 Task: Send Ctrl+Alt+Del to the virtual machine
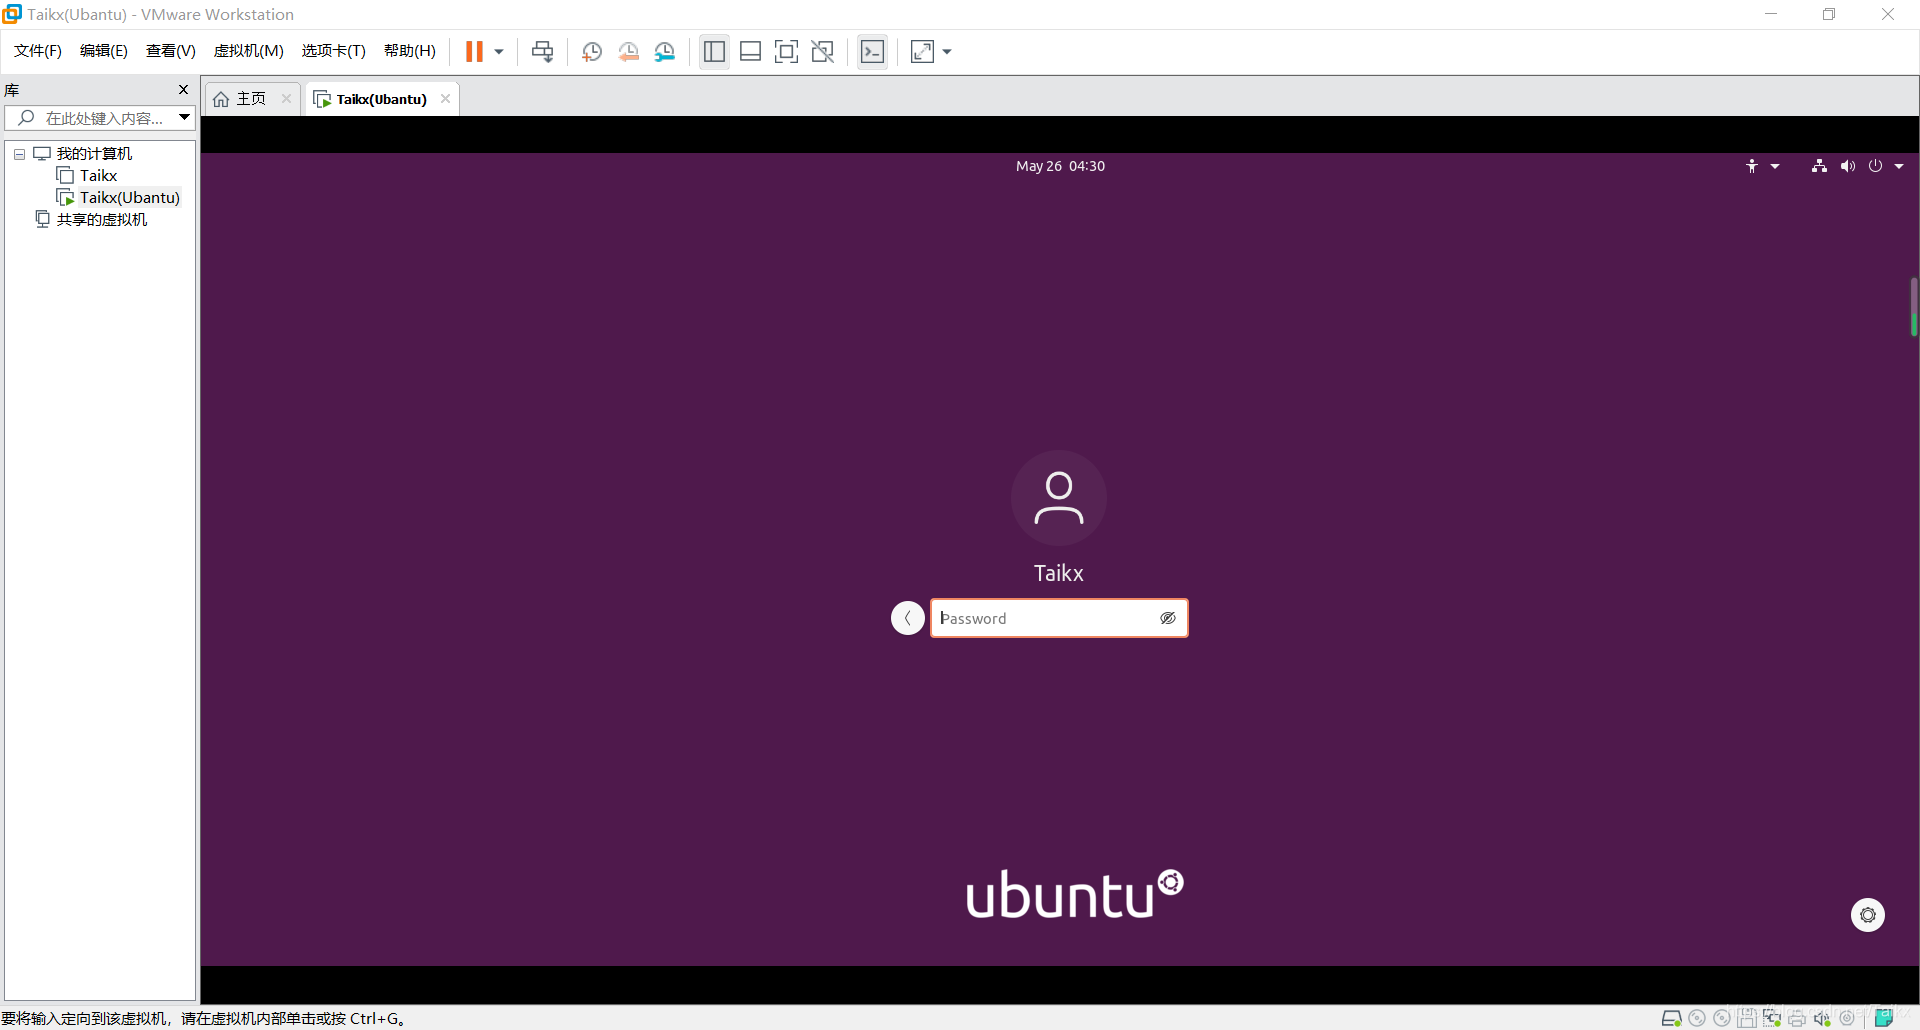(542, 52)
